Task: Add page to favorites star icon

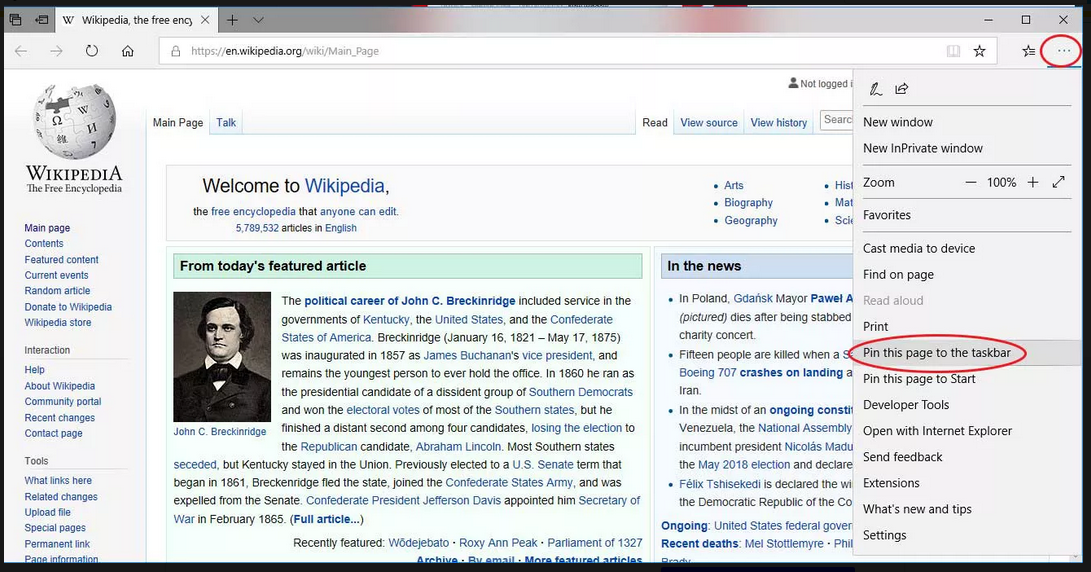Action: click(x=979, y=51)
